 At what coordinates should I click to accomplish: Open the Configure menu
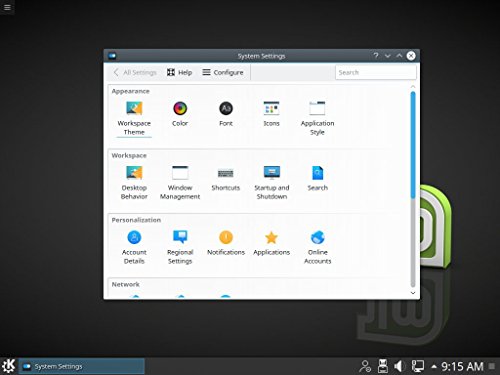[x=223, y=72]
